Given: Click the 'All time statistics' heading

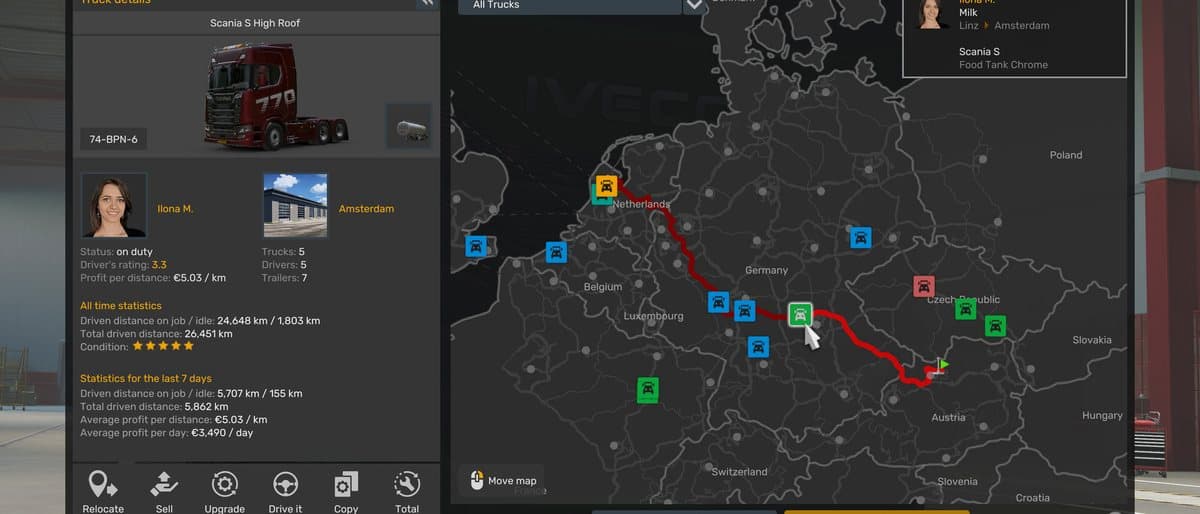Looking at the screenshot, I should click(121, 306).
